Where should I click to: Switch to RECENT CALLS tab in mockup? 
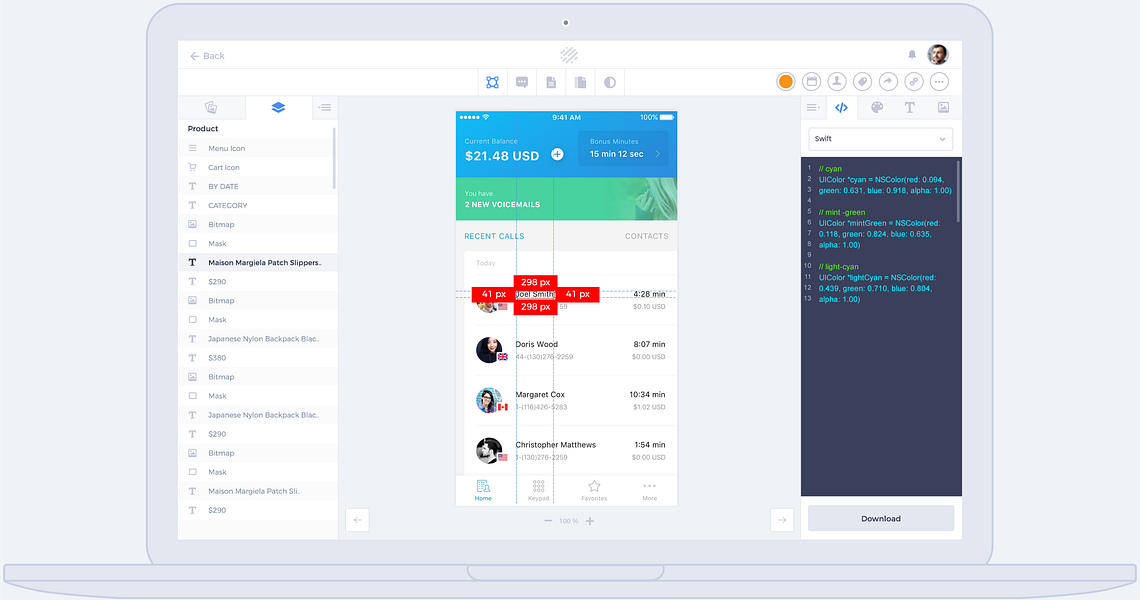pos(494,236)
